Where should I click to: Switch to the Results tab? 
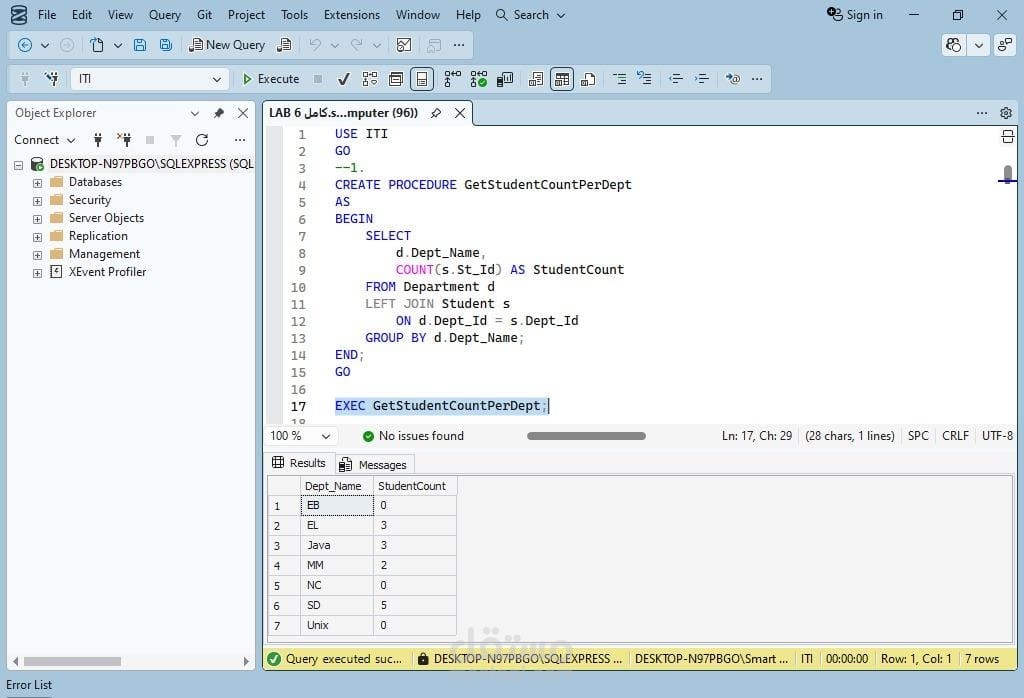coord(299,463)
